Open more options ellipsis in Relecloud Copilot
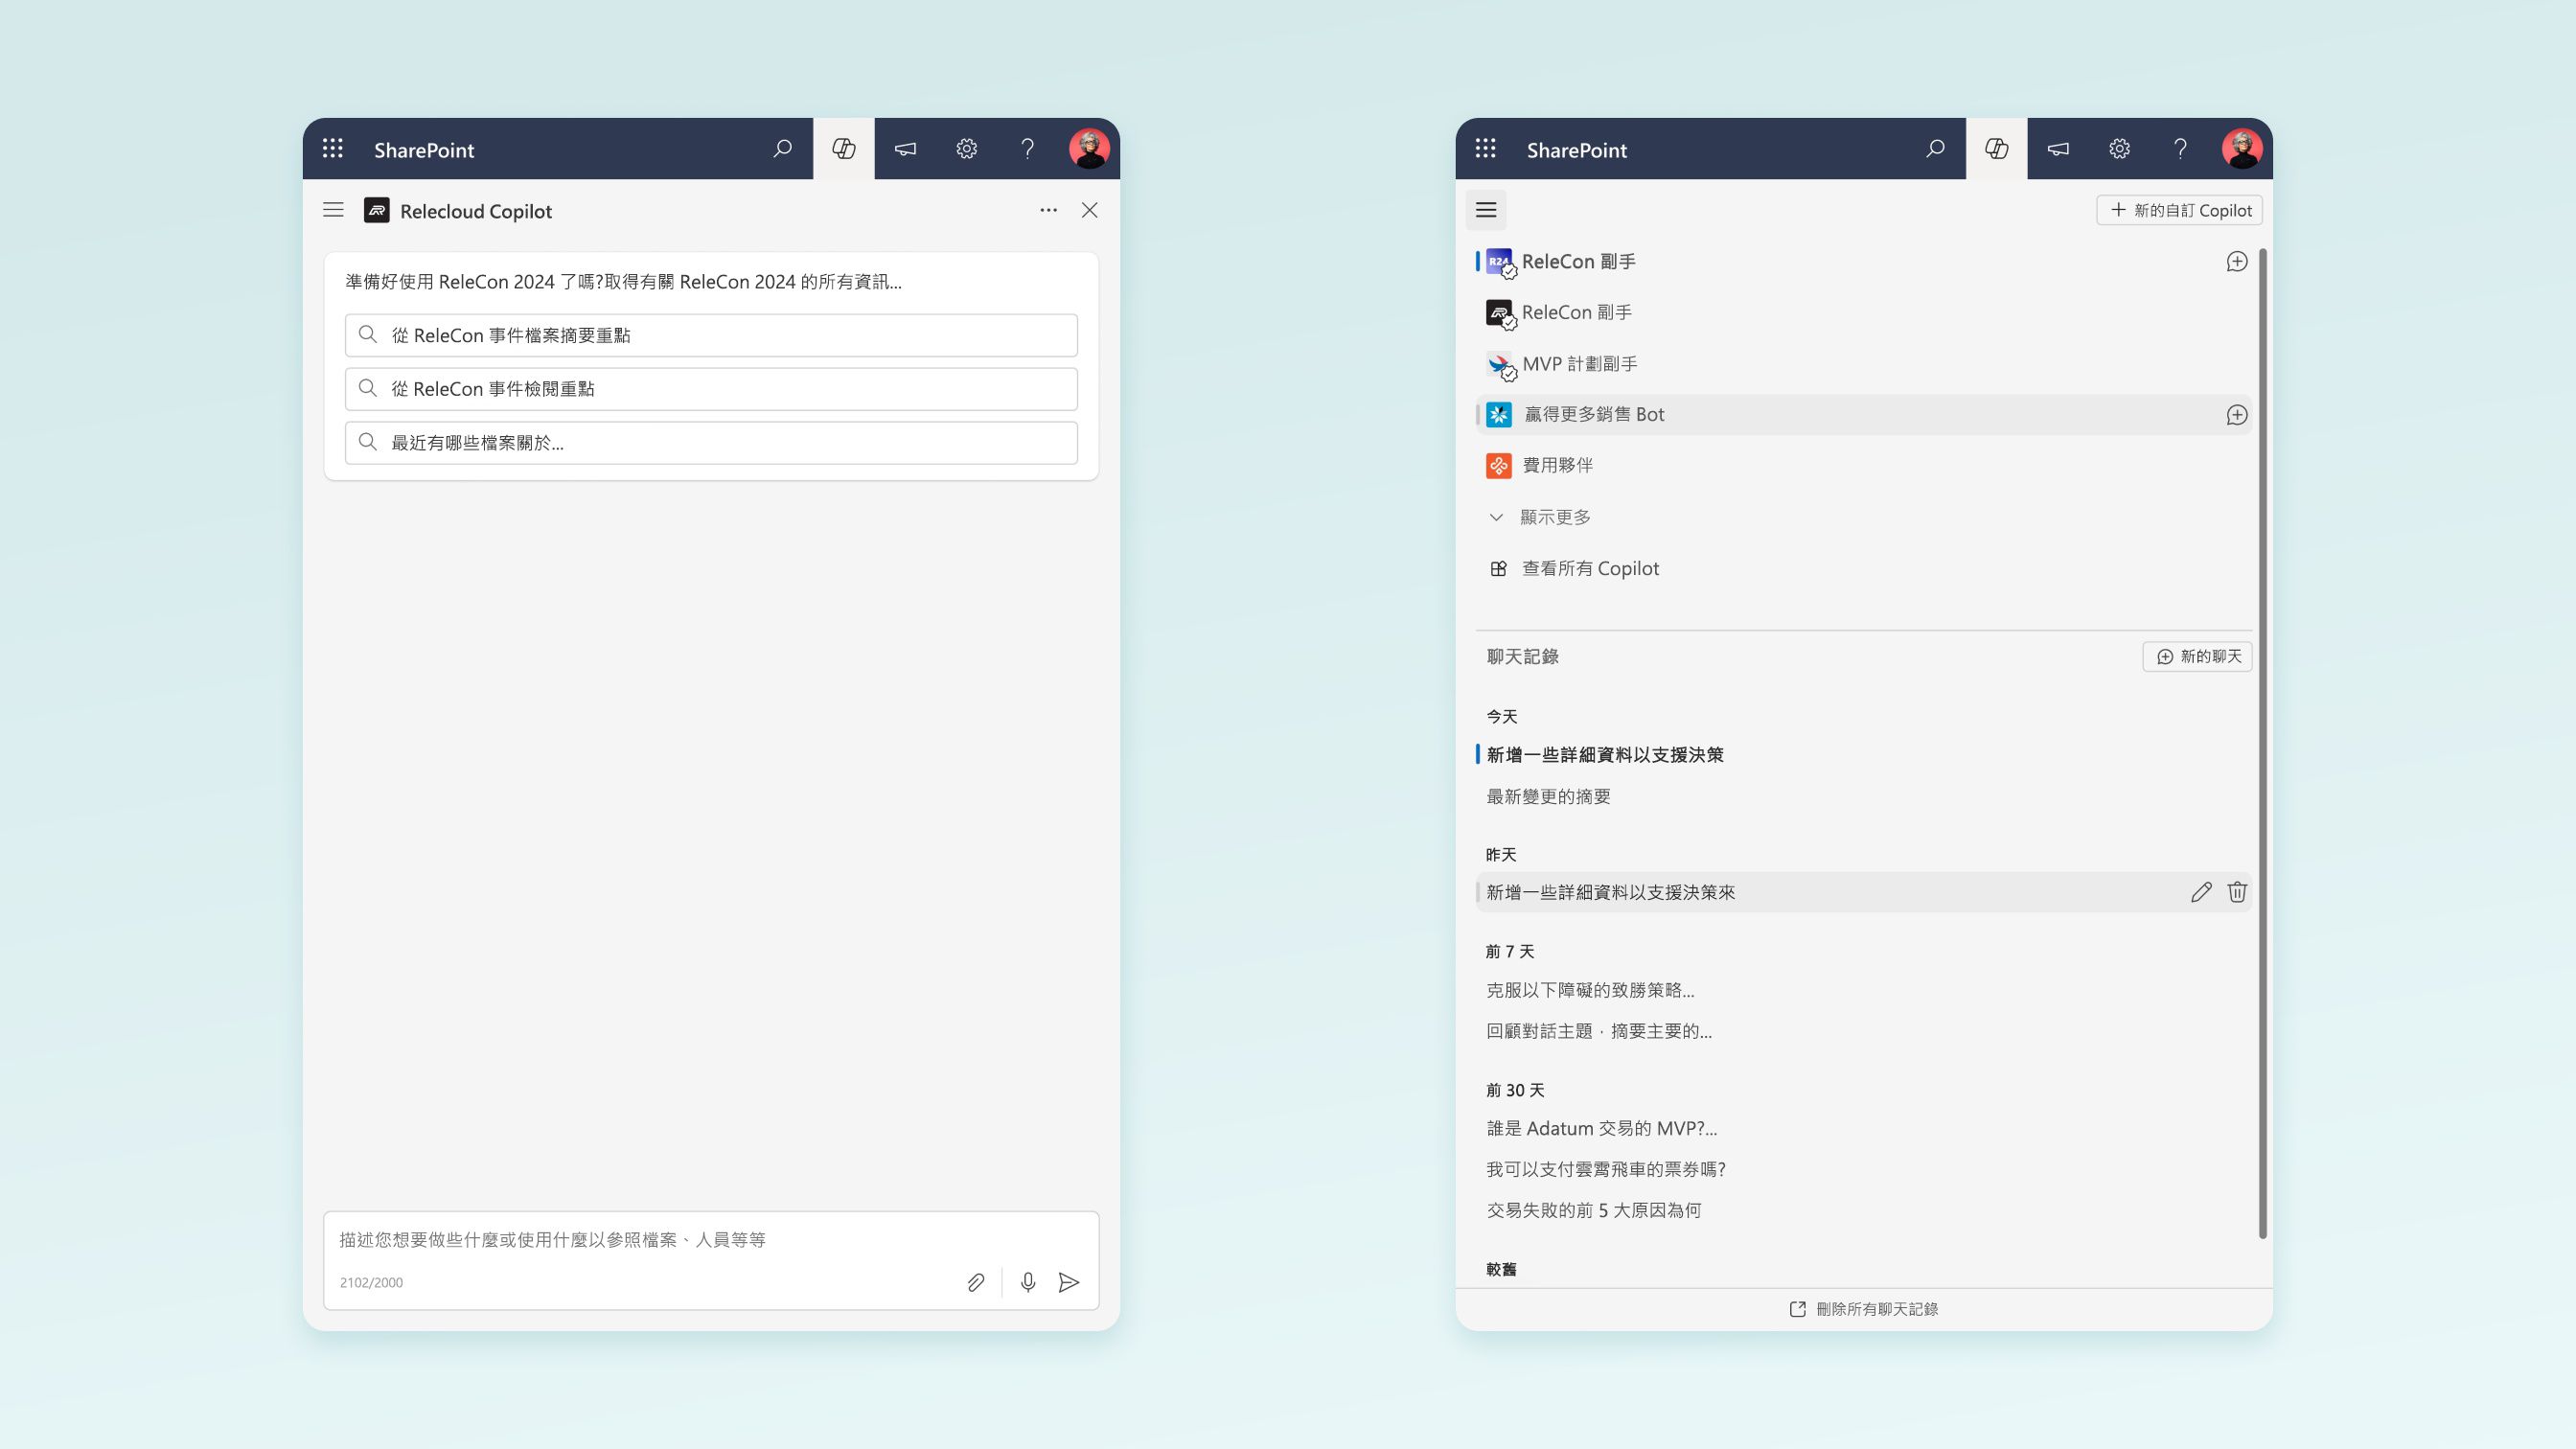 tap(1048, 210)
